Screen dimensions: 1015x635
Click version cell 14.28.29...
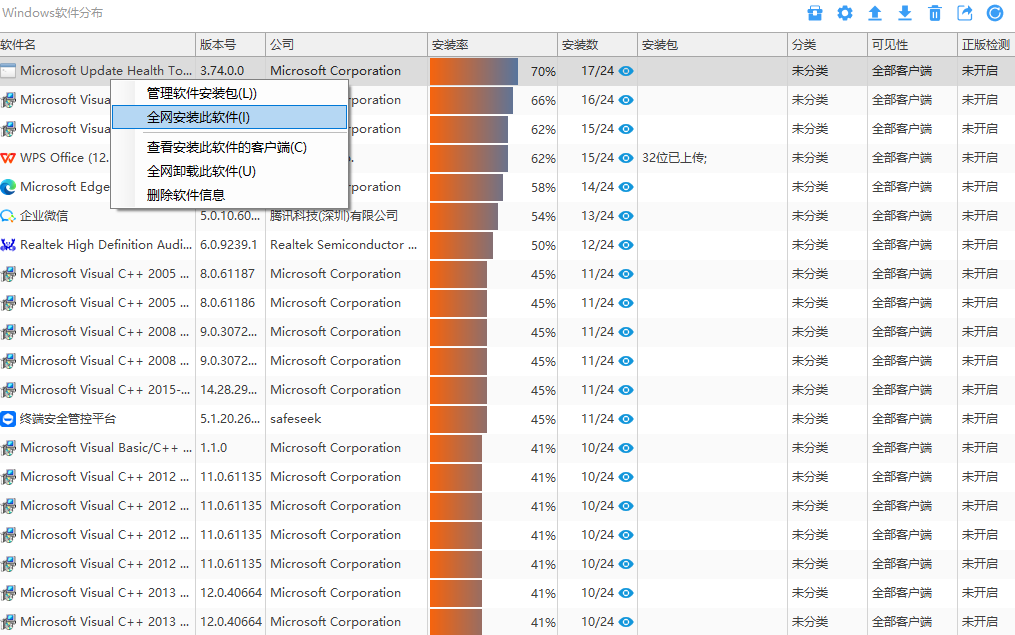[x=229, y=390]
